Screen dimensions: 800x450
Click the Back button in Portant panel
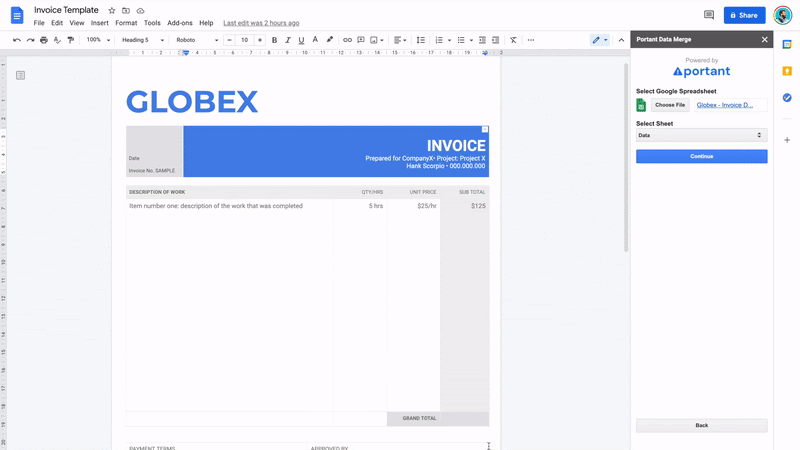702,426
